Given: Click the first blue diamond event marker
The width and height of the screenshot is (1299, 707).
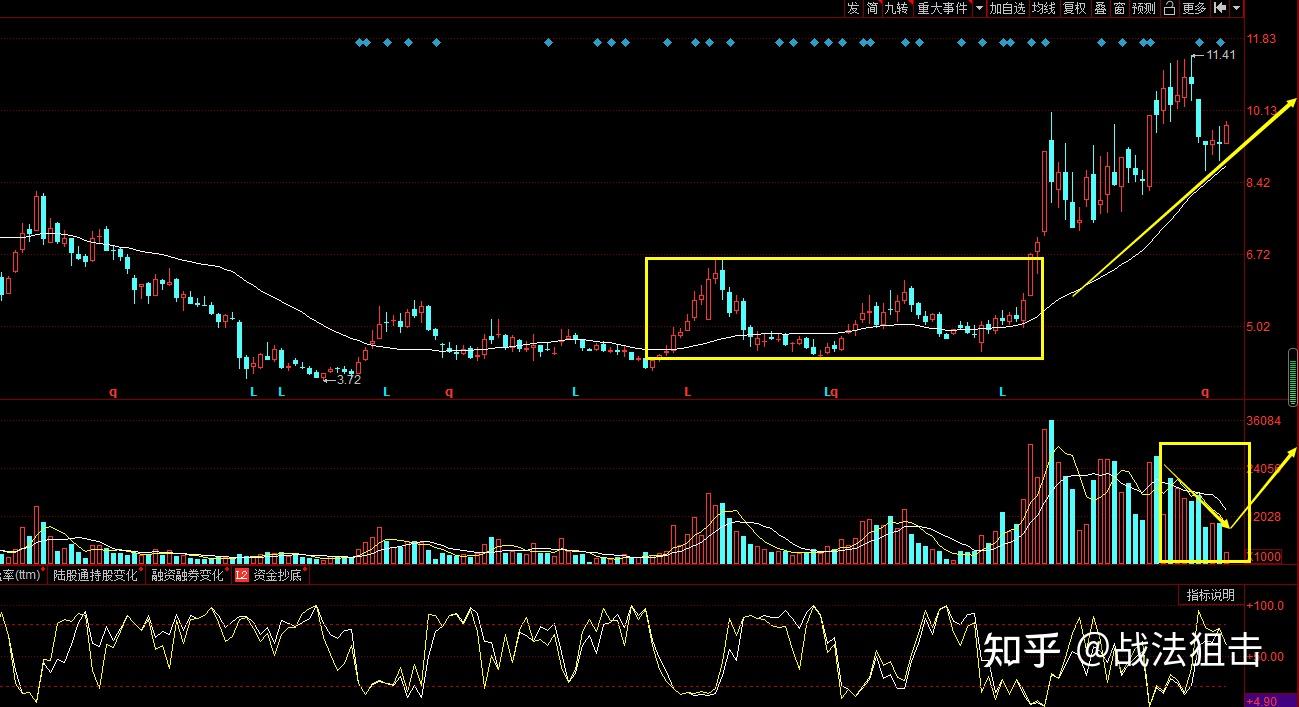Looking at the screenshot, I should pos(359,43).
